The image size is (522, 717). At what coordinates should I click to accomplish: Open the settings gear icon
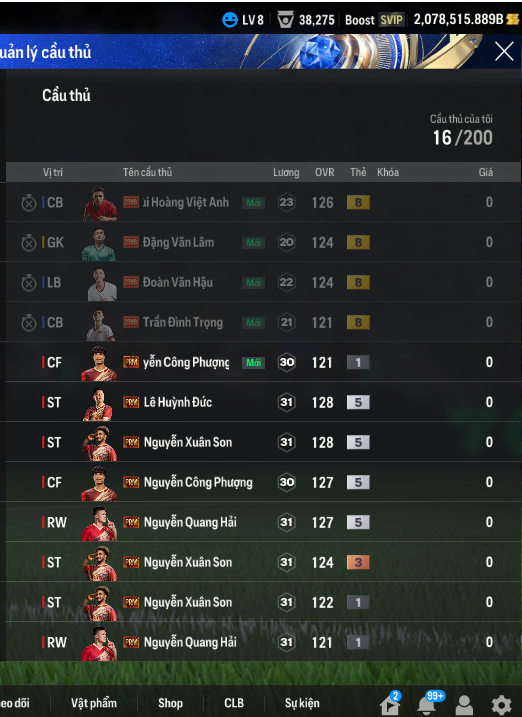[501, 704]
